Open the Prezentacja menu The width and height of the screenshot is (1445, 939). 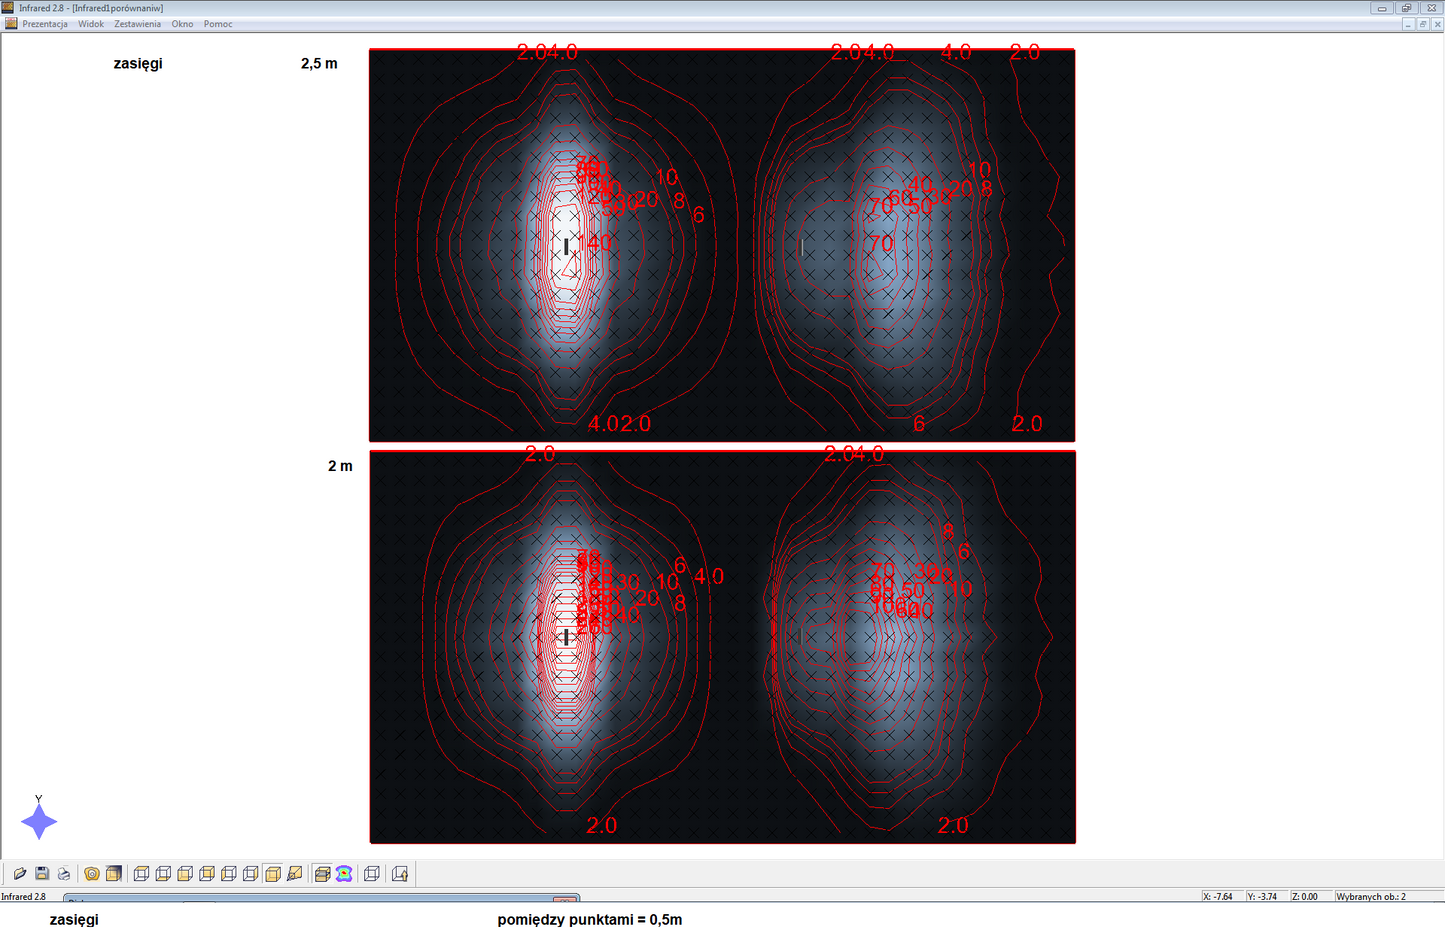click(x=45, y=24)
